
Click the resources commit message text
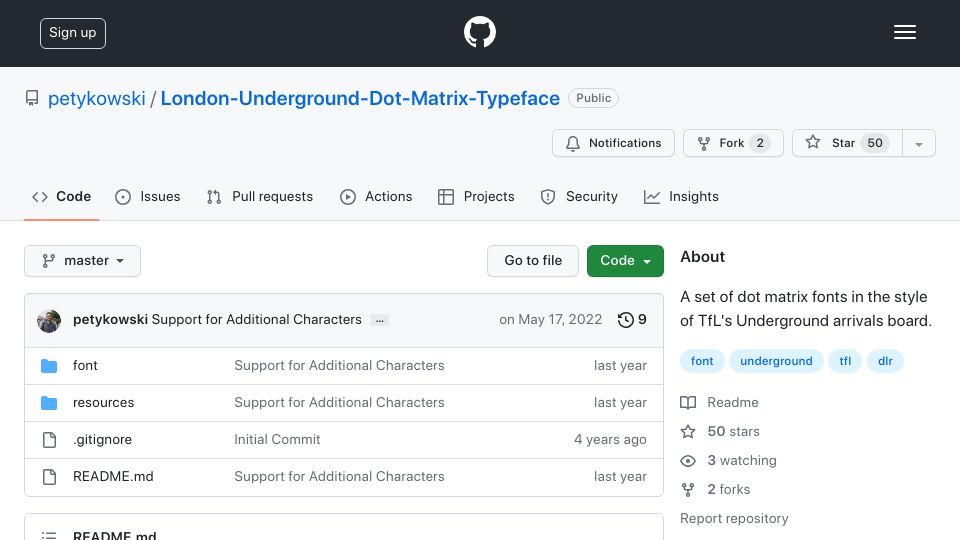click(339, 402)
